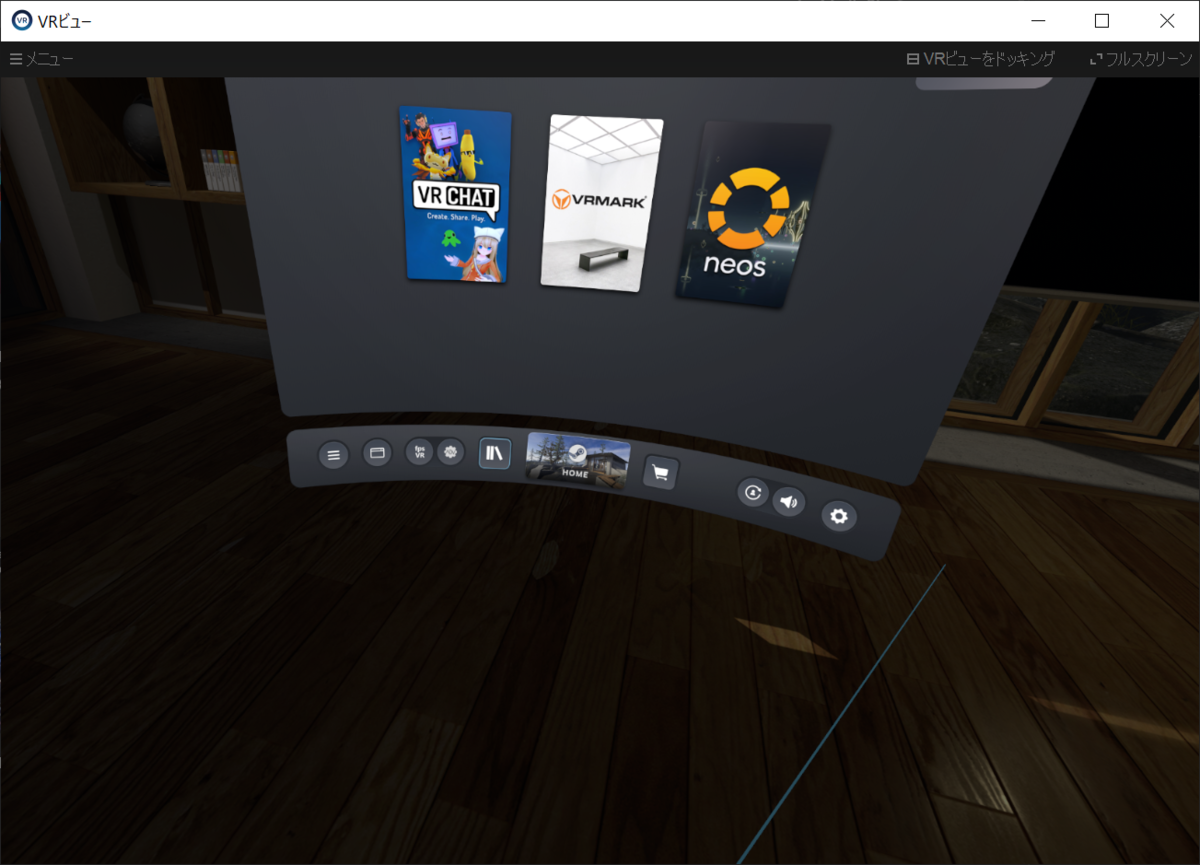
Task: Select the Library books icon
Action: point(495,453)
